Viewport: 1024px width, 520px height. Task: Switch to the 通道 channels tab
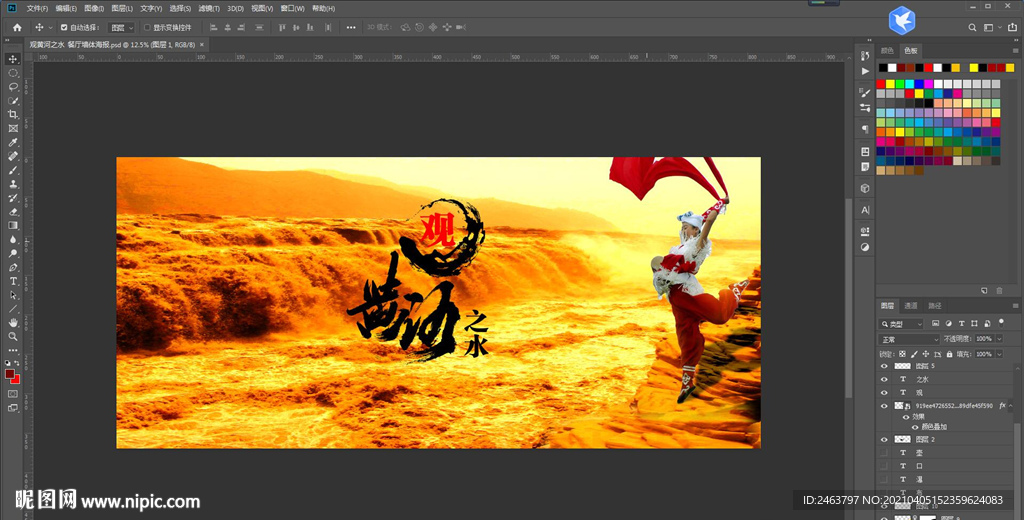pos(911,306)
